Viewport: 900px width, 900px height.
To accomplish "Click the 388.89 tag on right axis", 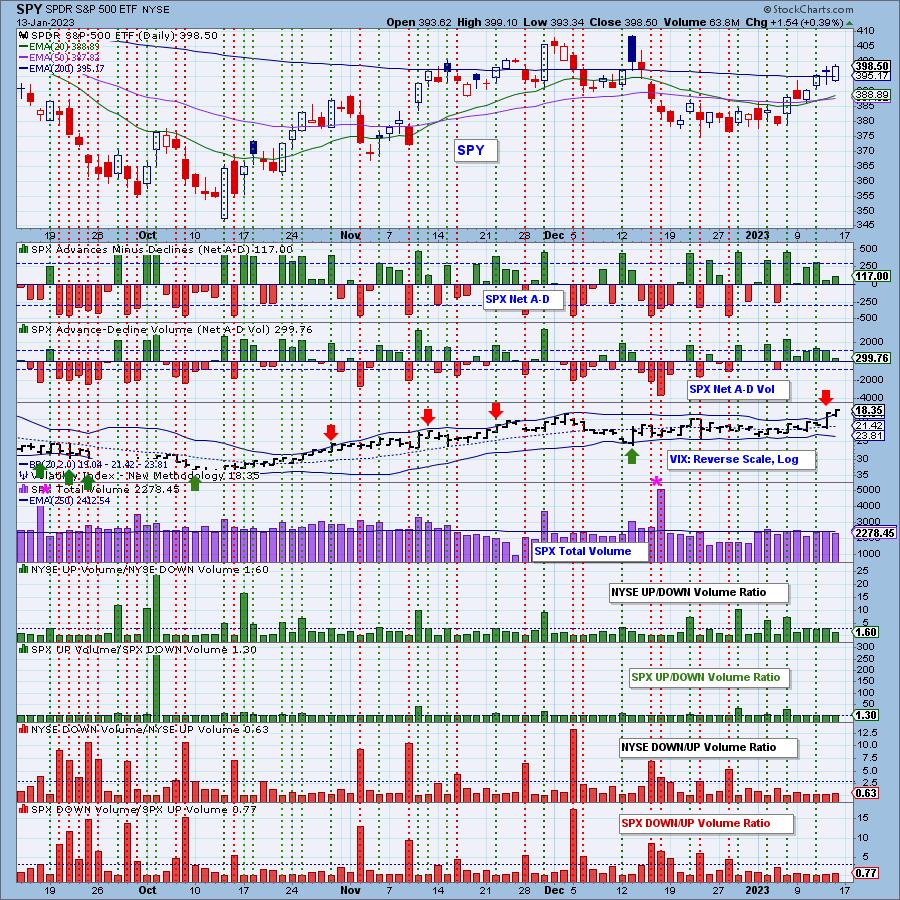I will pos(871,95).
